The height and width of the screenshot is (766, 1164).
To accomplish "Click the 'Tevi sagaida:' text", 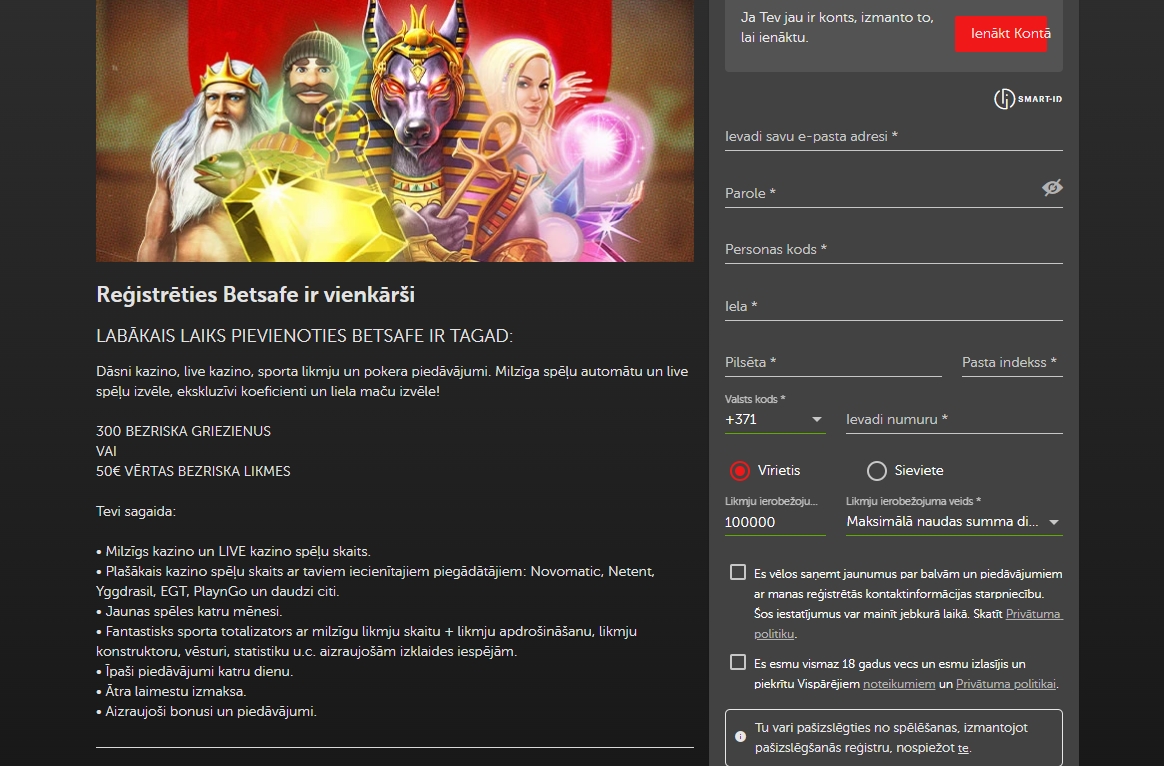I will pos(136,511).
